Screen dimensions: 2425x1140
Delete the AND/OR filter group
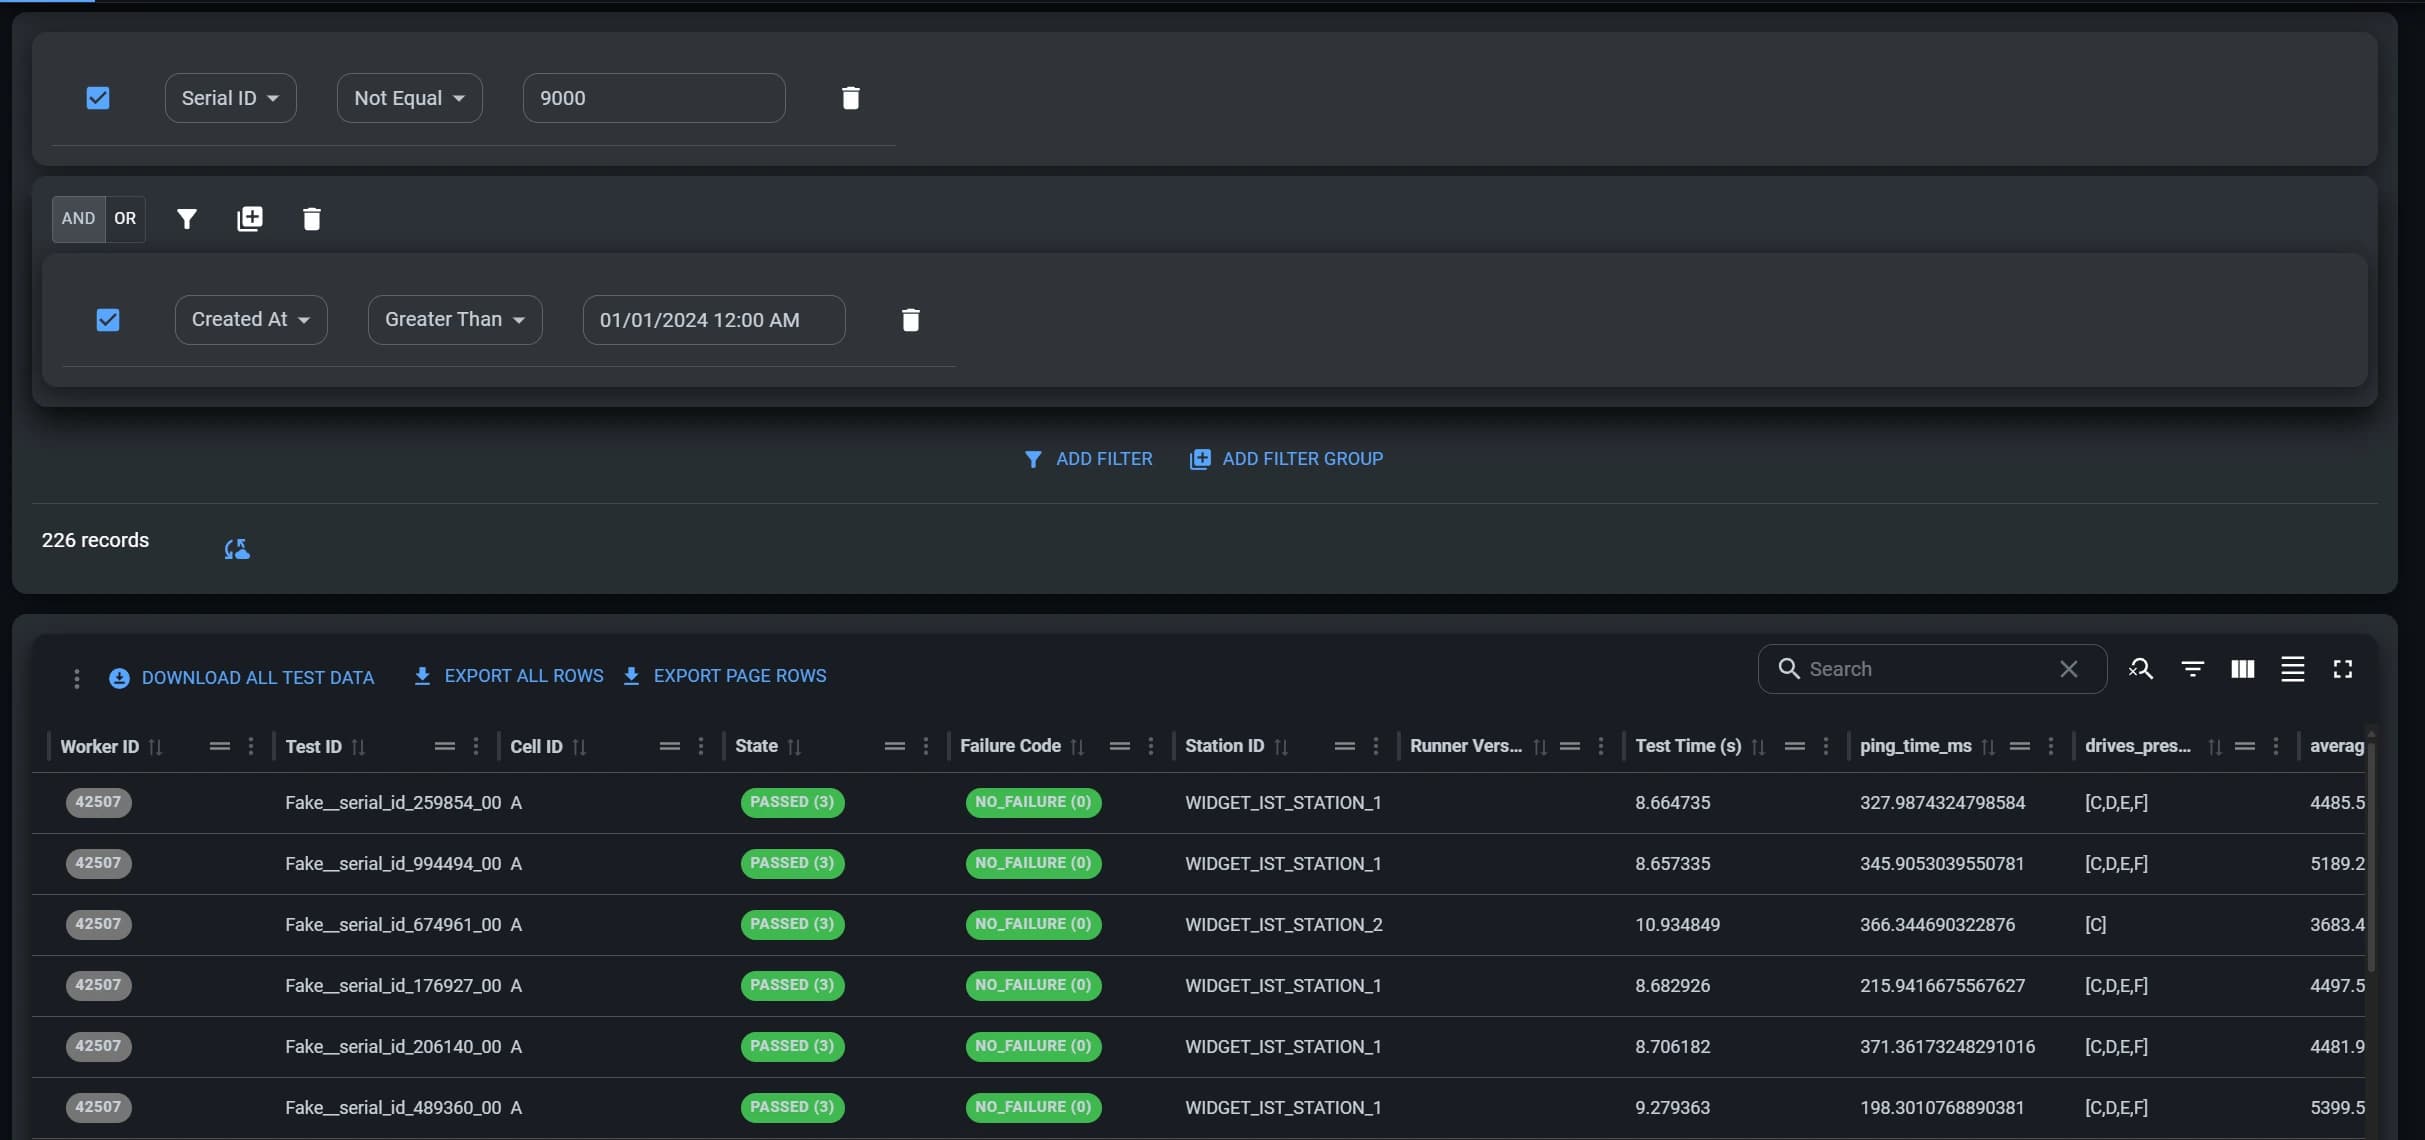311,219
